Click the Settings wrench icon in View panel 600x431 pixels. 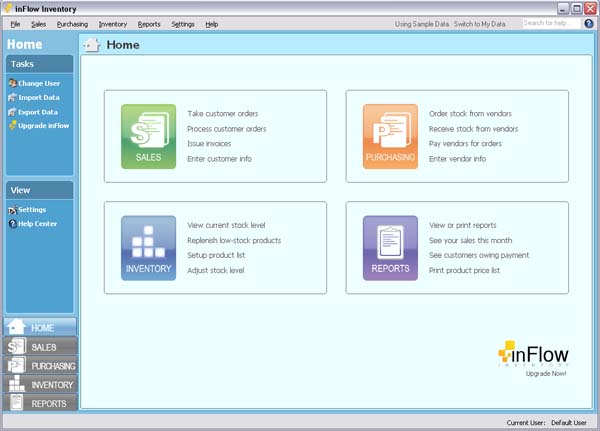click(12, 210)
